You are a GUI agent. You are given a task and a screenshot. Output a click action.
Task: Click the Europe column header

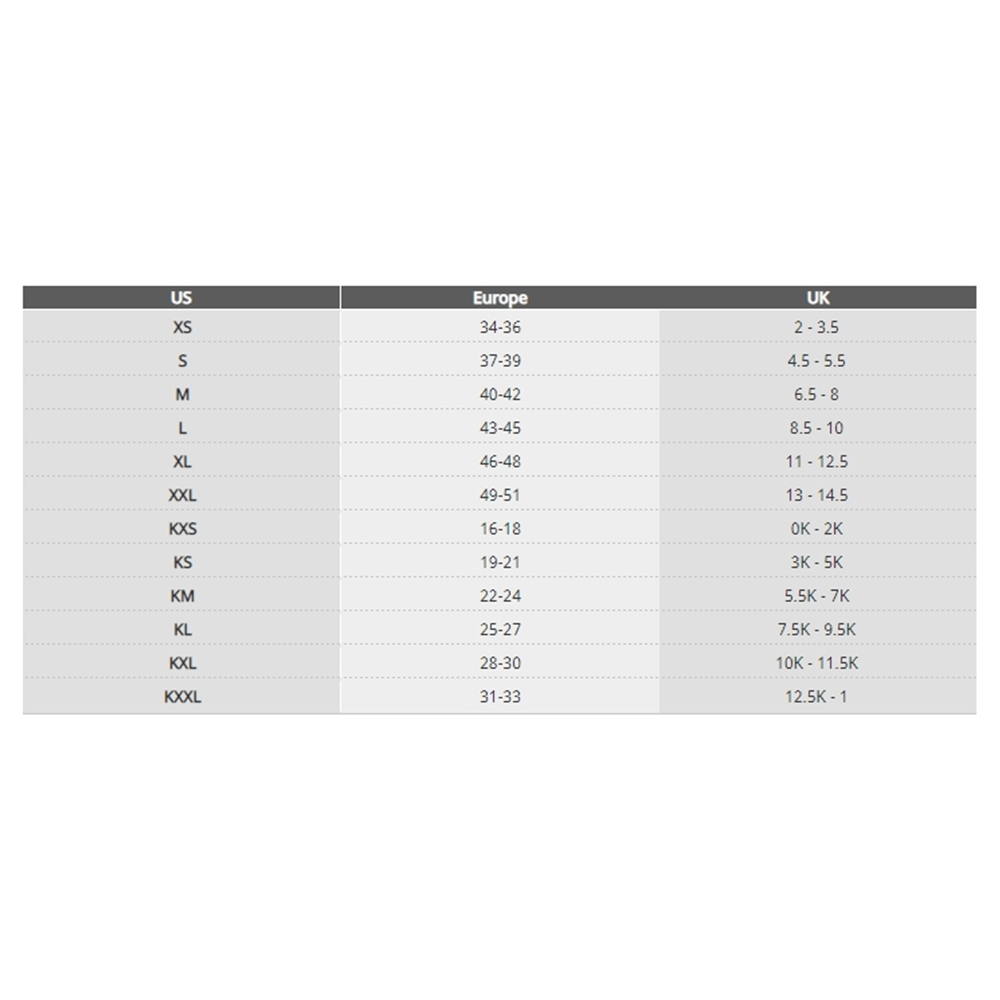point(500,297)
